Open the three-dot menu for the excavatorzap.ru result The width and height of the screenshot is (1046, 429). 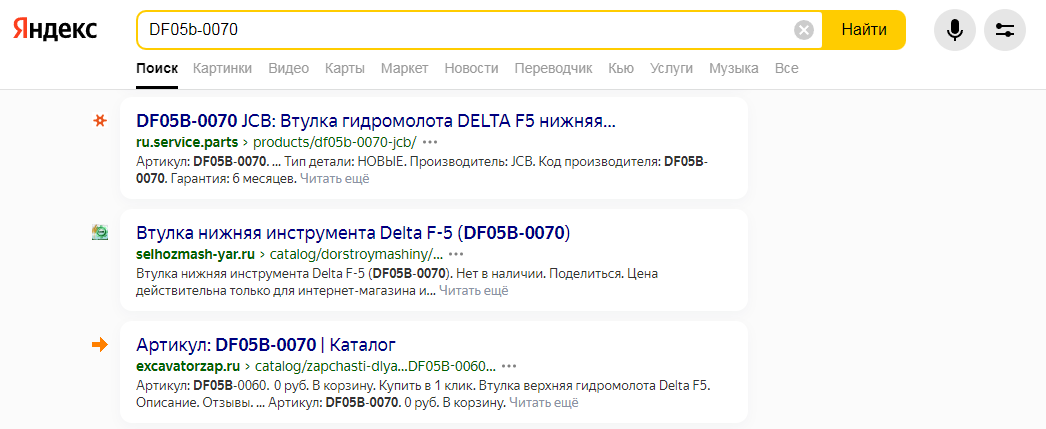(510, 366)
